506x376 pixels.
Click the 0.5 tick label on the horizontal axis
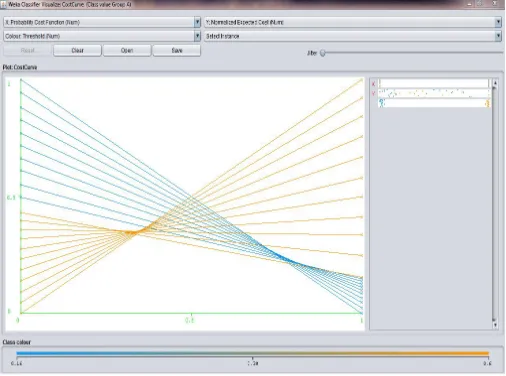pos(189,320)
